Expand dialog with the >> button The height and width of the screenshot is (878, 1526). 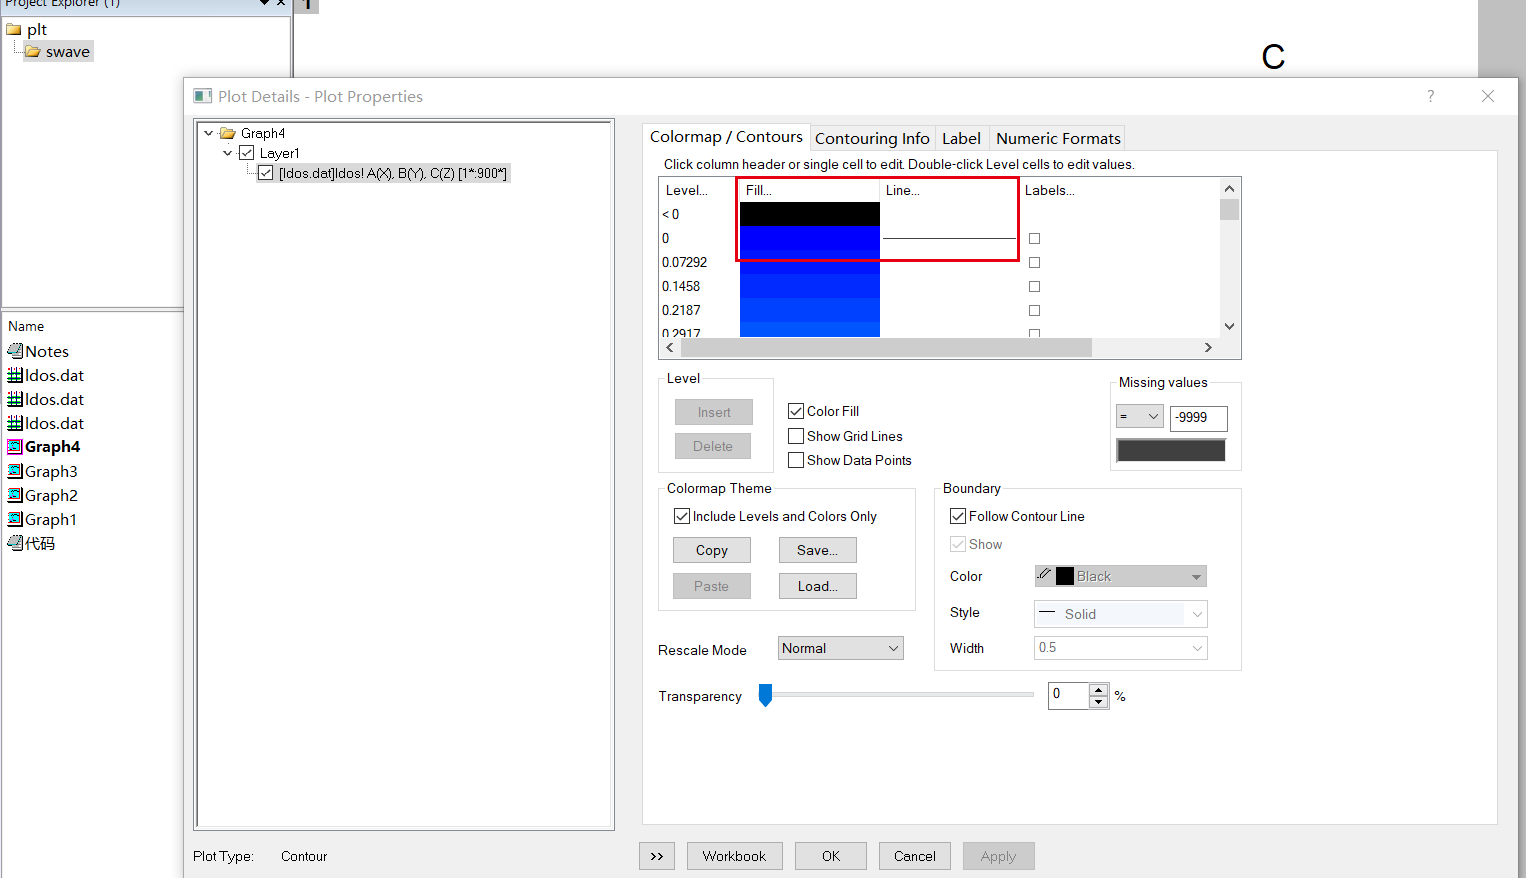pyautogui.click(x=657, y=856)
